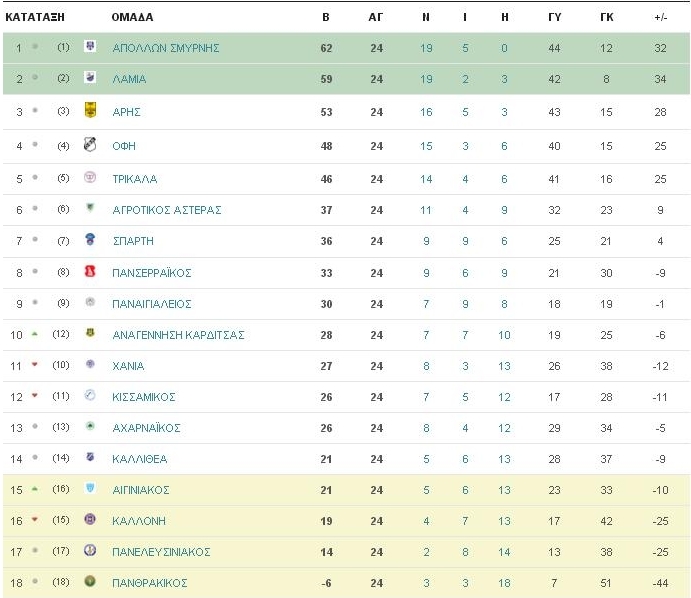The image size is (691, 598).
Task: Click the ΠΑΝΣΕΡΡΑΪΚΟΣ red crest icon
Action: click(90, 271)
